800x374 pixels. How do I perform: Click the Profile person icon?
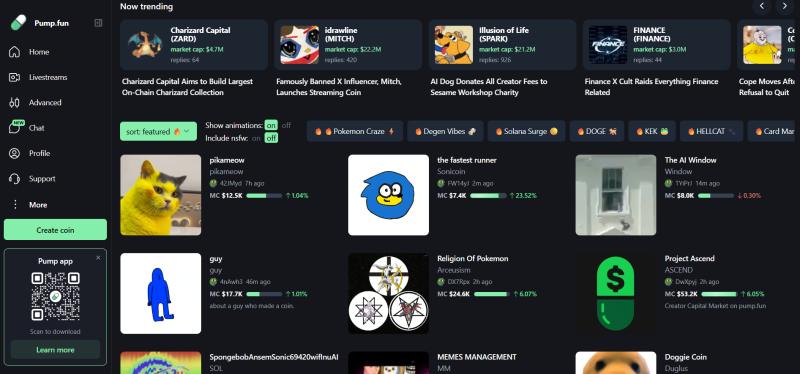[x=14, y=154]
